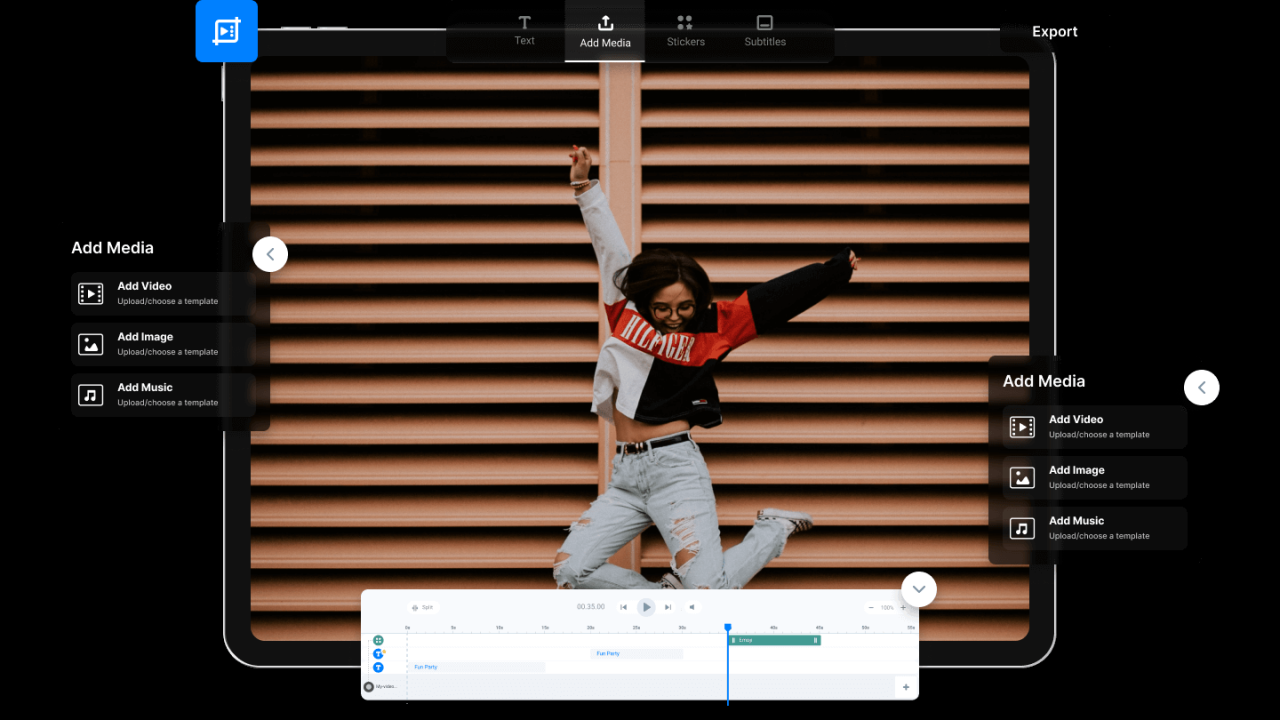Click the skip-to-previous icon in the timeline

623,607
